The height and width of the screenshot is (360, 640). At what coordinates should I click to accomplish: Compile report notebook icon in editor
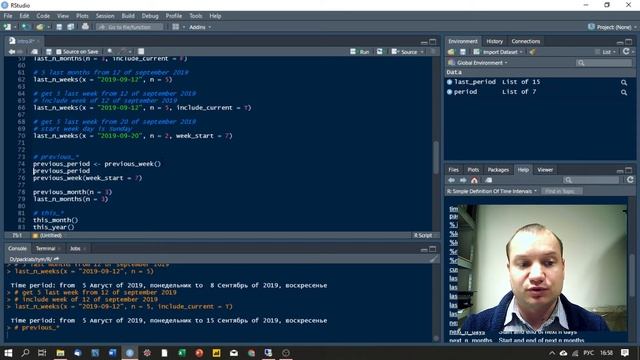141,52
